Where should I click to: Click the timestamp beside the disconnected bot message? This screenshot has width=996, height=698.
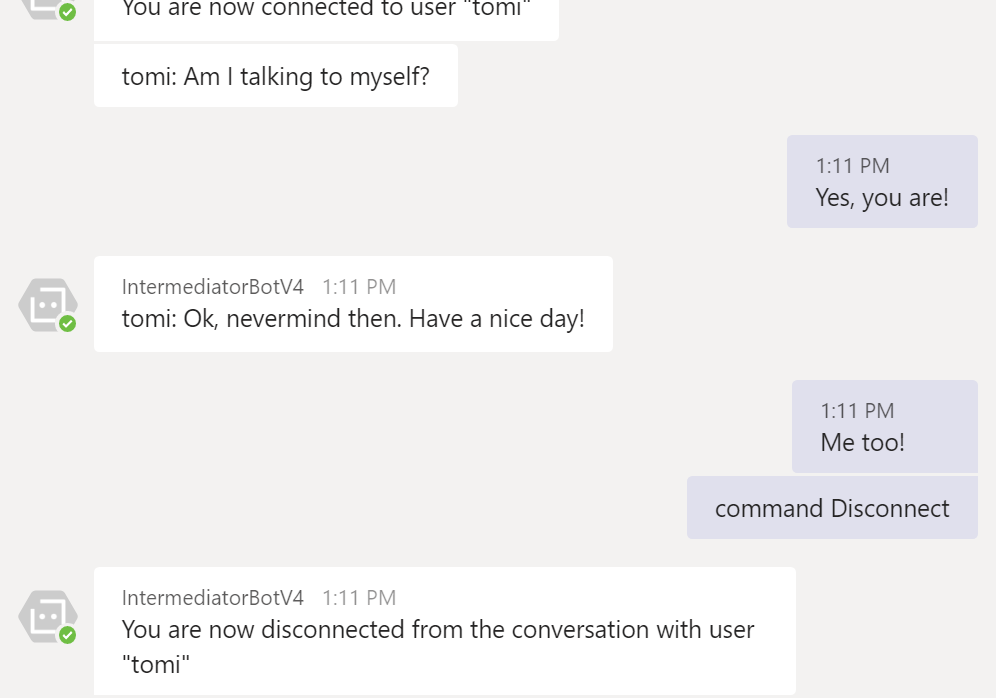point(359,598)
